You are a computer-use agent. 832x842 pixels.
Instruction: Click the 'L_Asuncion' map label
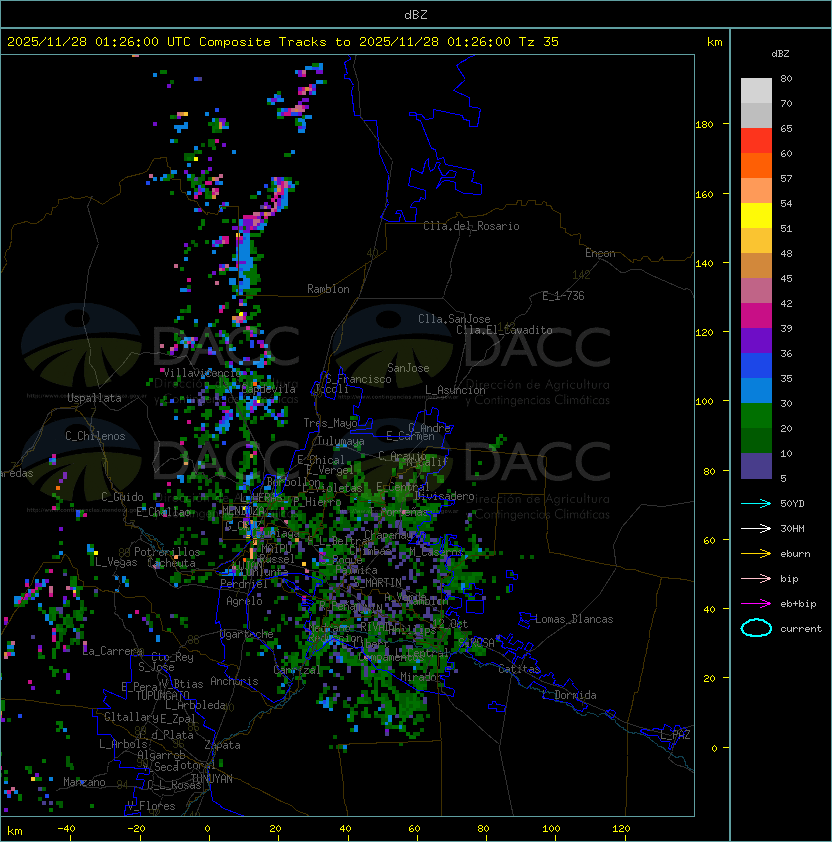click(455, 390)
